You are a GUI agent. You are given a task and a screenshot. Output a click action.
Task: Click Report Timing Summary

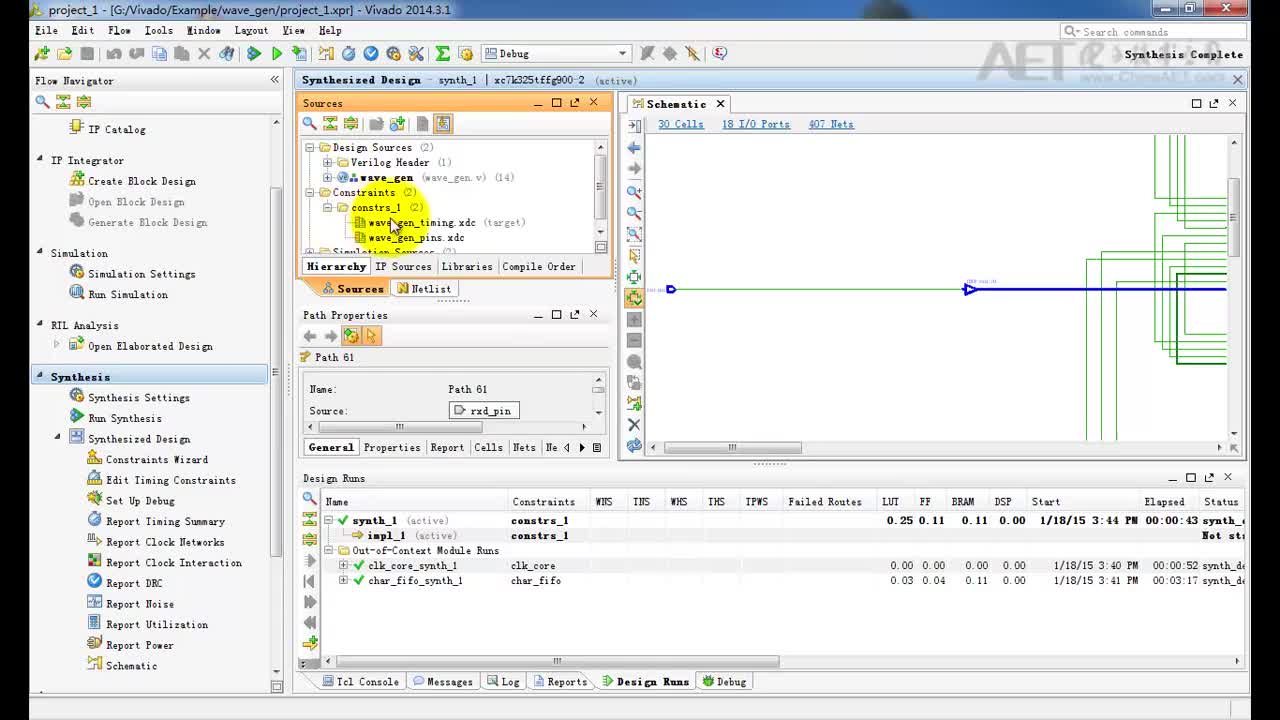pyautogui.click(x=165, y=521)
